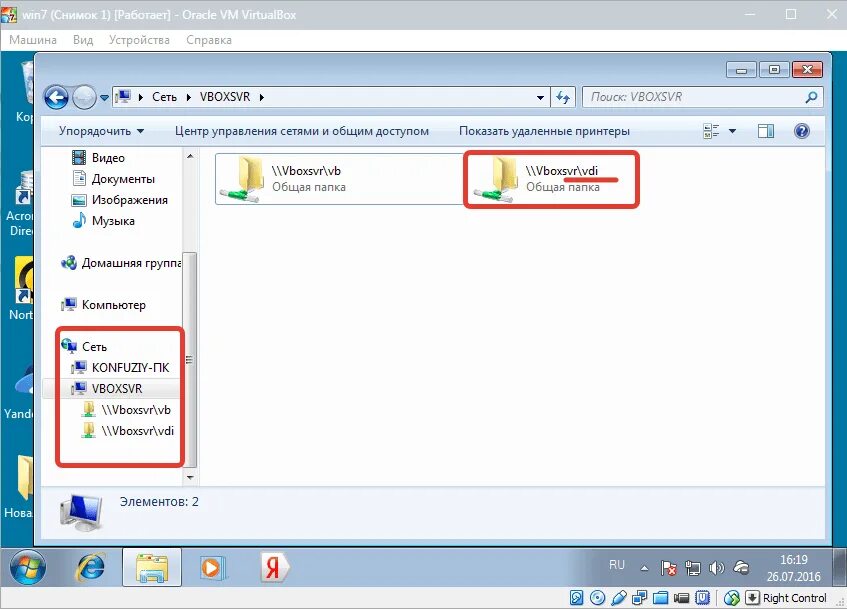Open the Explorer help question-mark icon
The height and width of the screenshot is (609, 847).
point(802,131)
